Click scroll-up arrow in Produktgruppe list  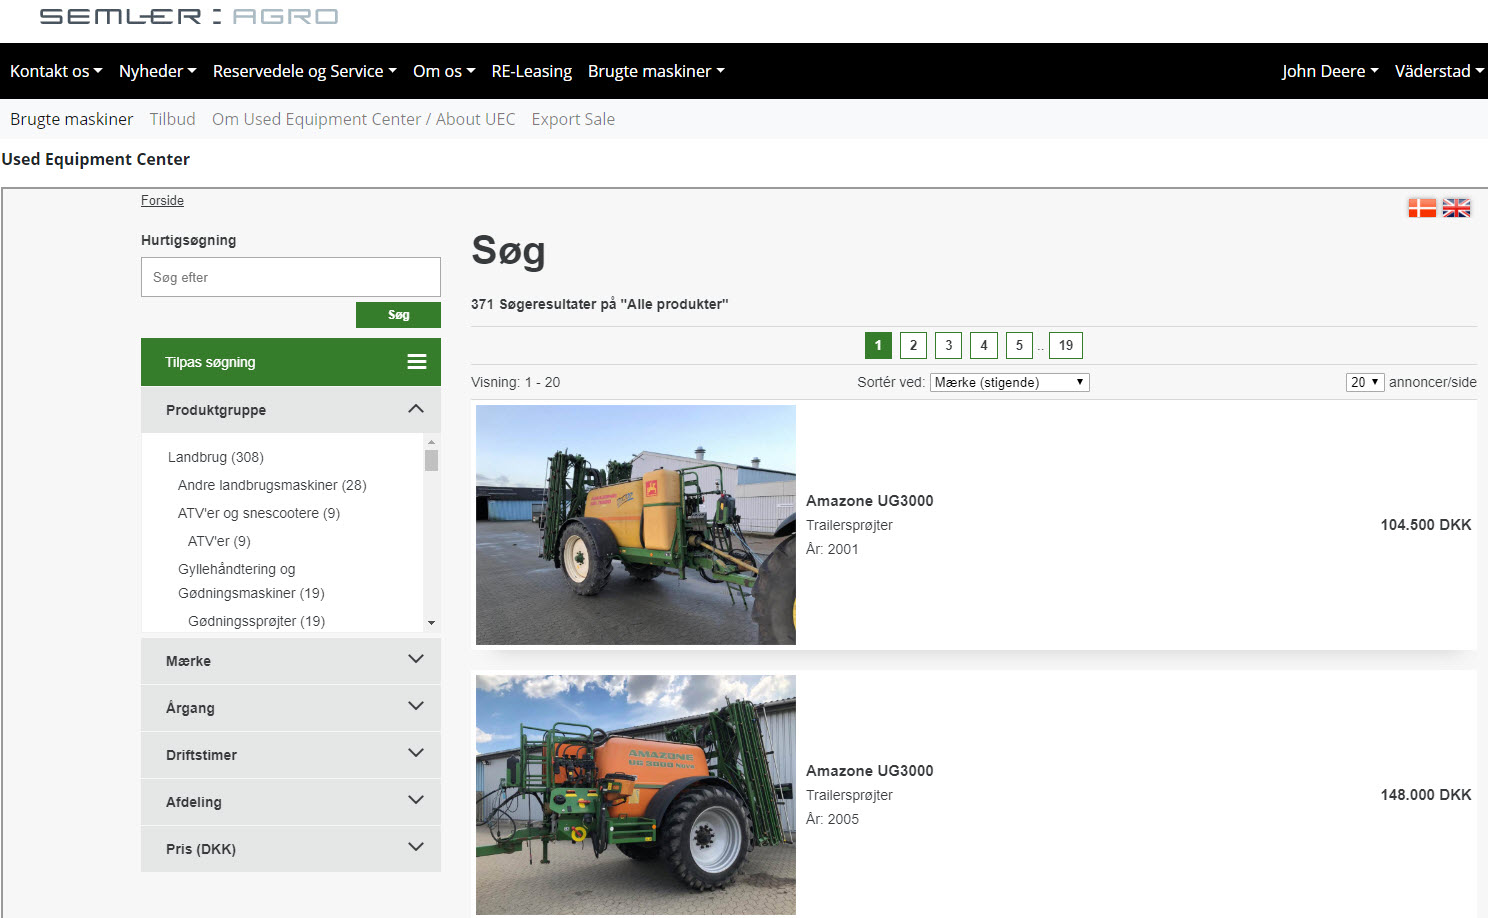(x=431, y=441)
